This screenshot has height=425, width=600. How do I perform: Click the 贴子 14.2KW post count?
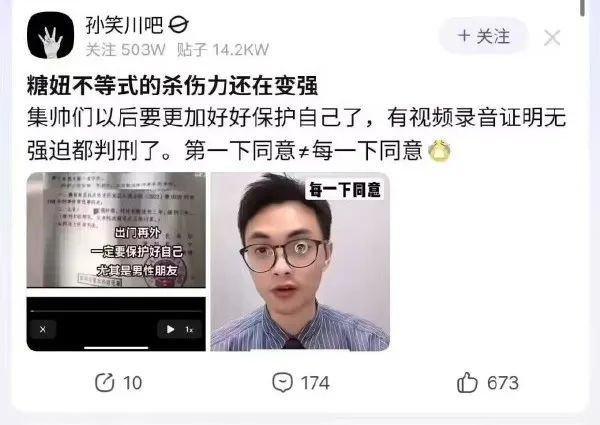pos(223,50)
